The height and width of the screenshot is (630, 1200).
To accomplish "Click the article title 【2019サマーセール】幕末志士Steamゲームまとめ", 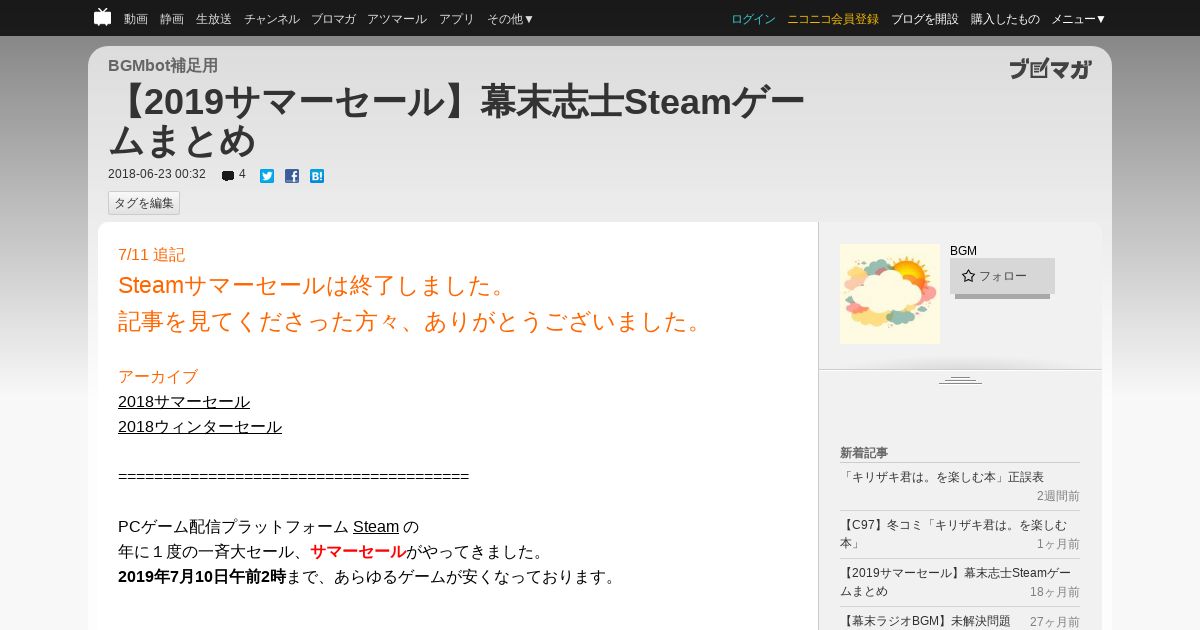I will point(456,121).
